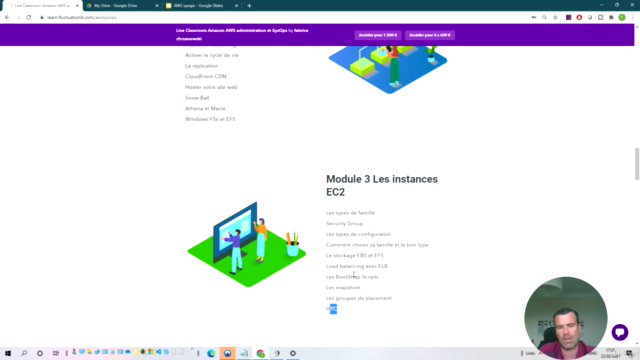Click 'Les types de famille' item
The image size is (640, 360).
[x=350, y=213]
